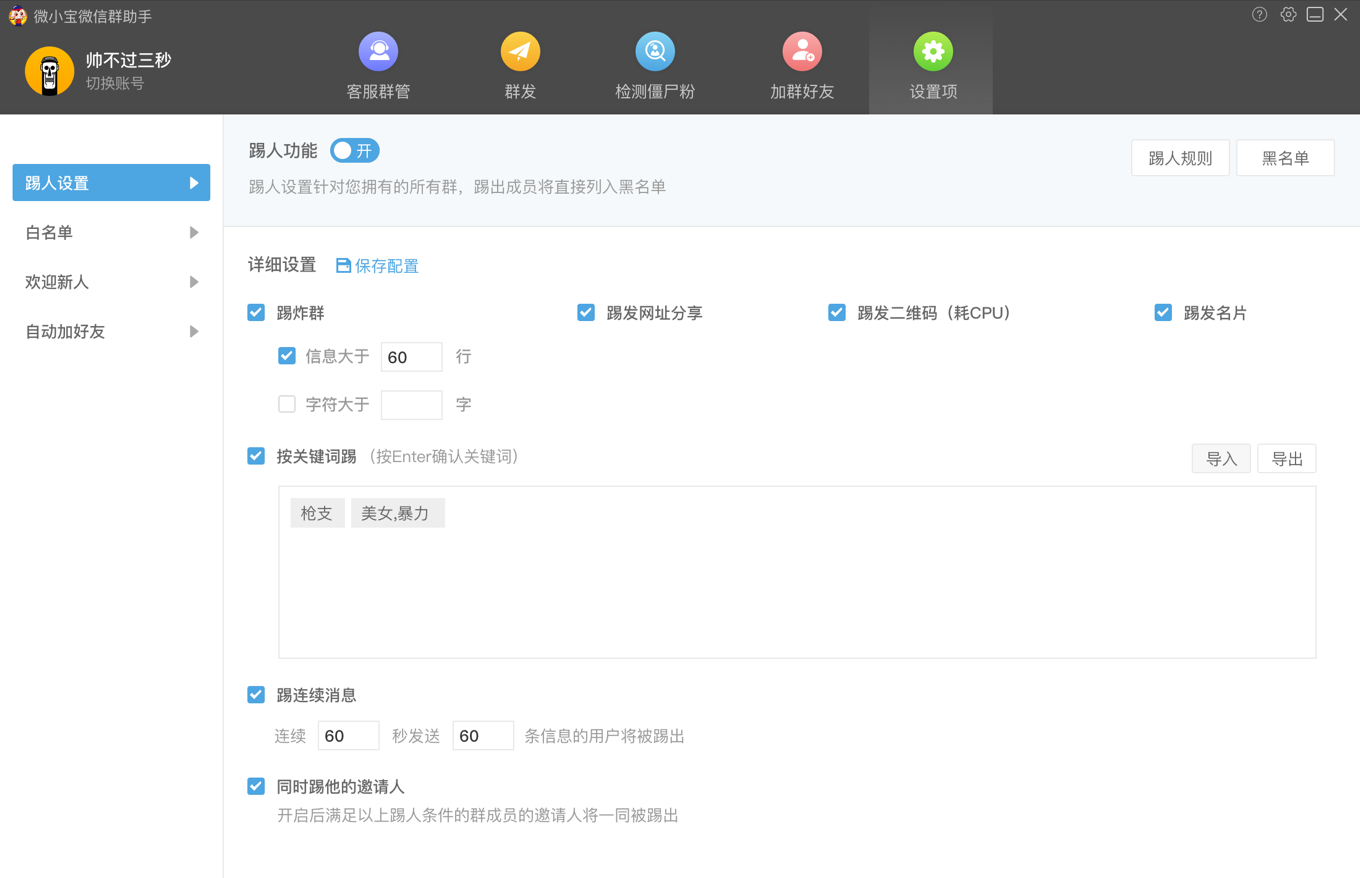
Task: Uncheck the 踢炸群 checkbox
Action: click(256, 313)
